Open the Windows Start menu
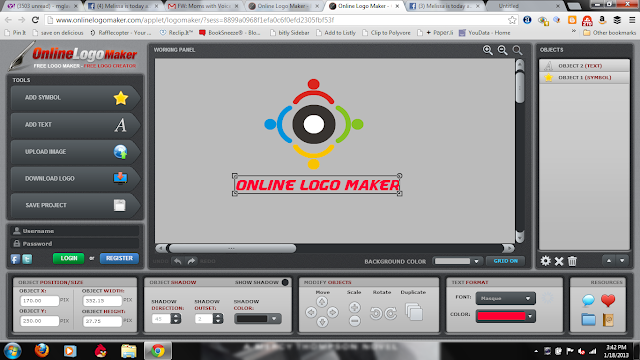This screenshot has height=360, width=640. (12, 351)
